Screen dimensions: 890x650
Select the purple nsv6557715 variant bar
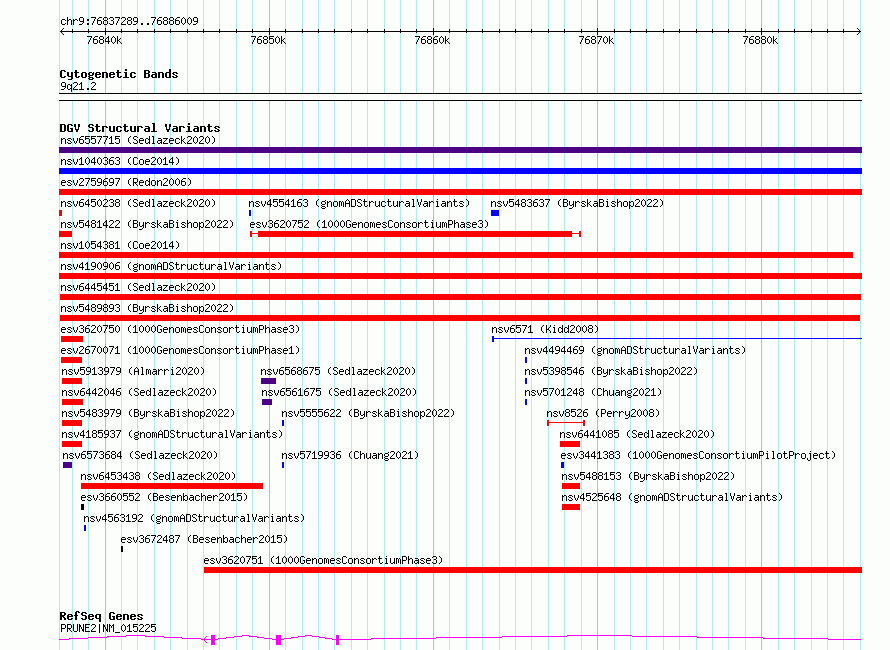[x=460, y=150]
